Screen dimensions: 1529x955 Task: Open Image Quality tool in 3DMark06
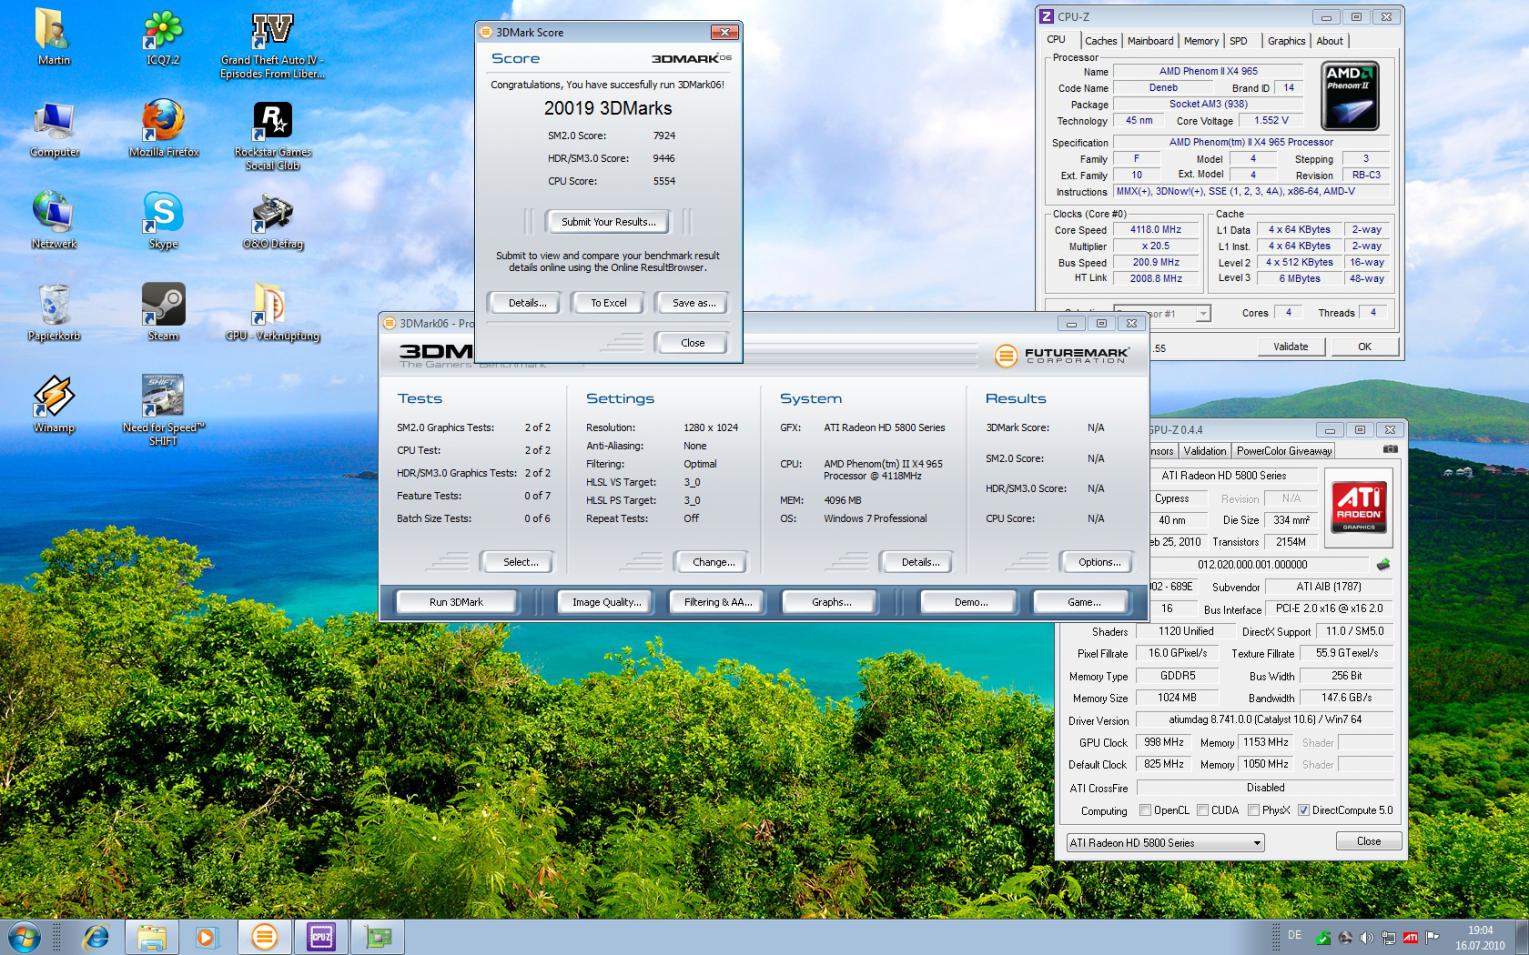click(605, 602)
